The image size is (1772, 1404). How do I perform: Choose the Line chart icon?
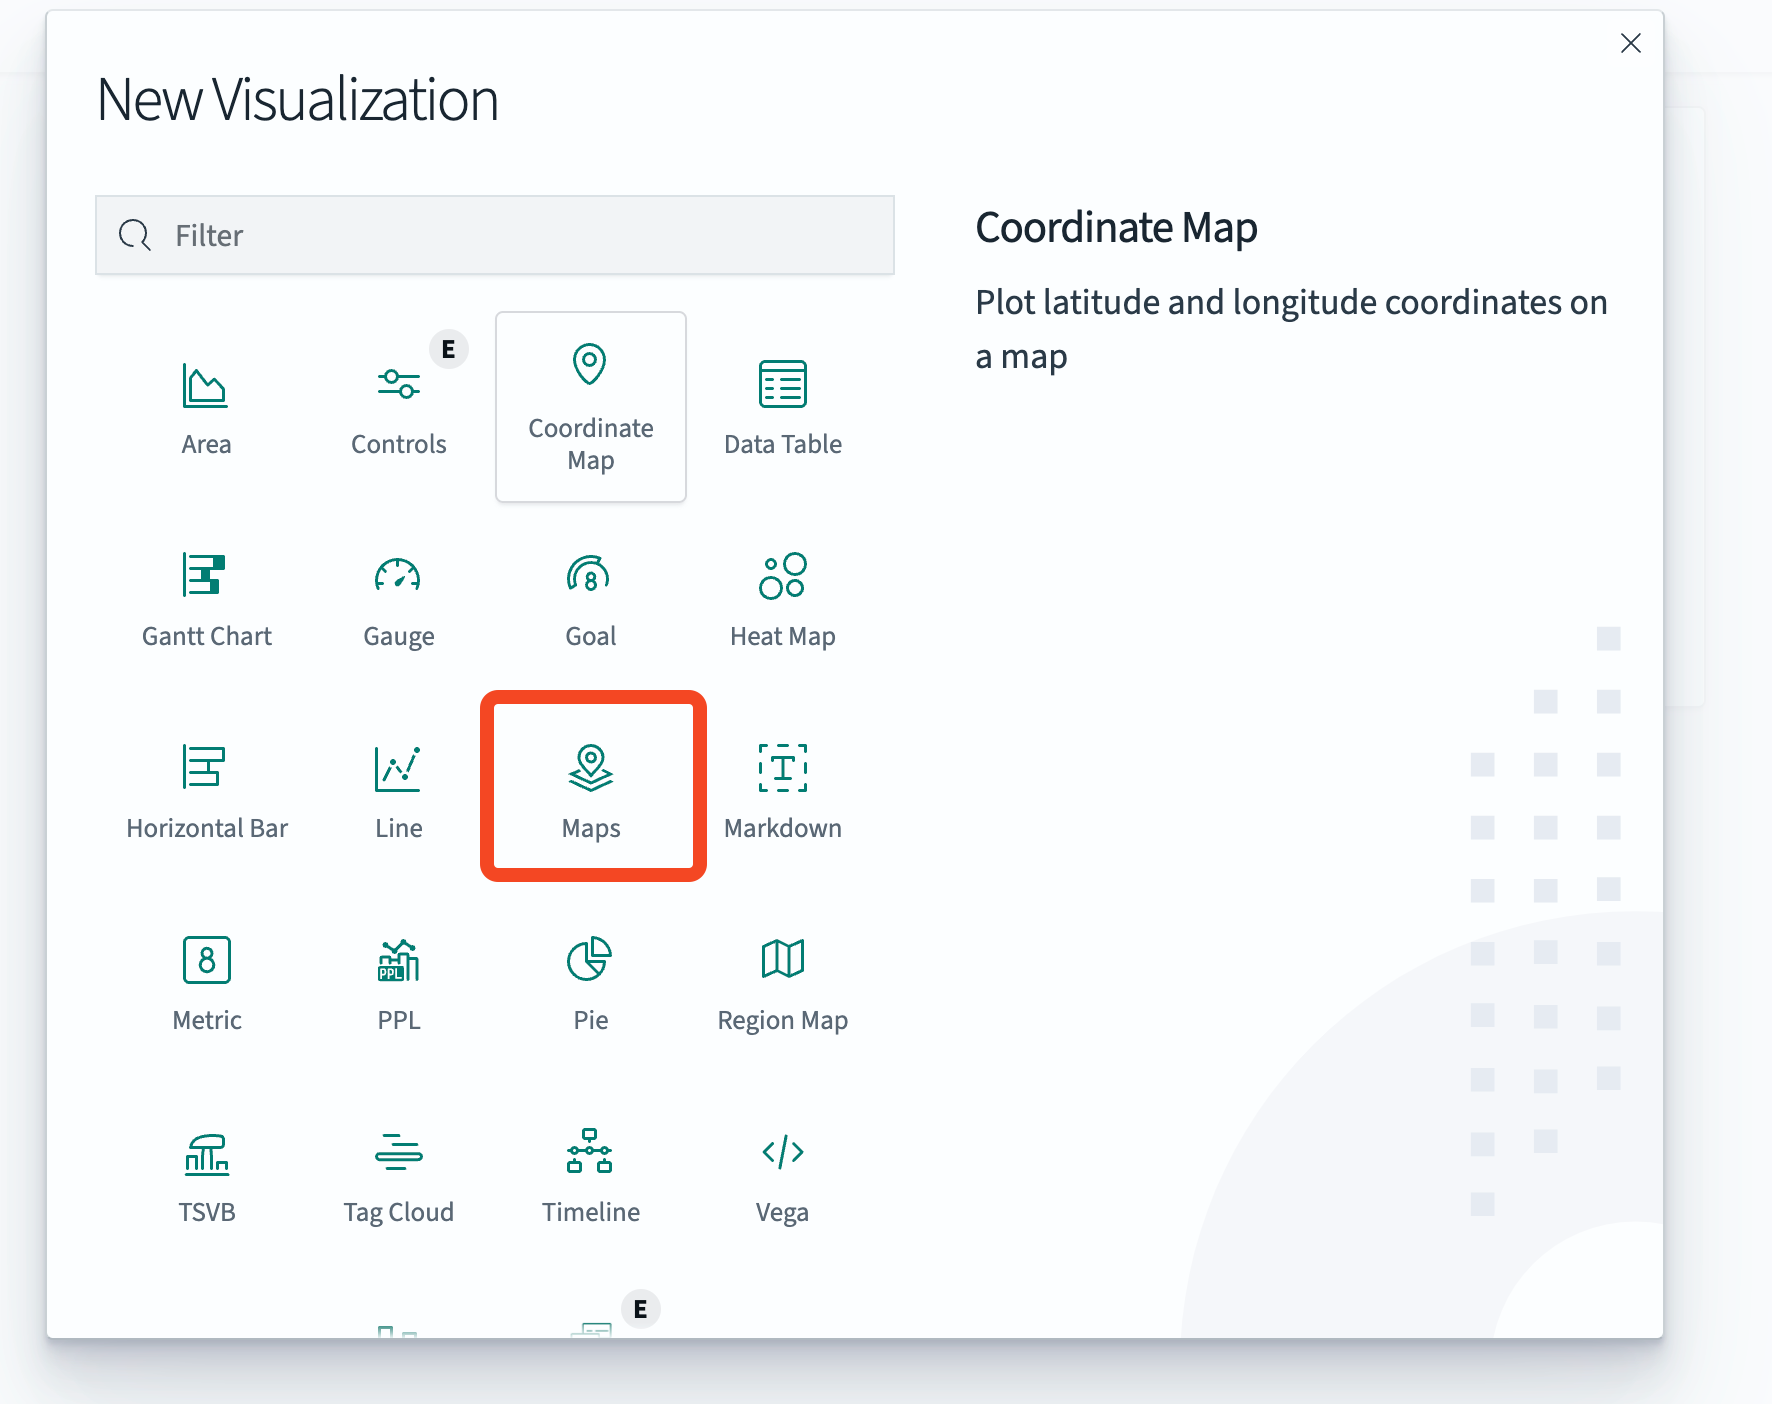click(398, 768)
